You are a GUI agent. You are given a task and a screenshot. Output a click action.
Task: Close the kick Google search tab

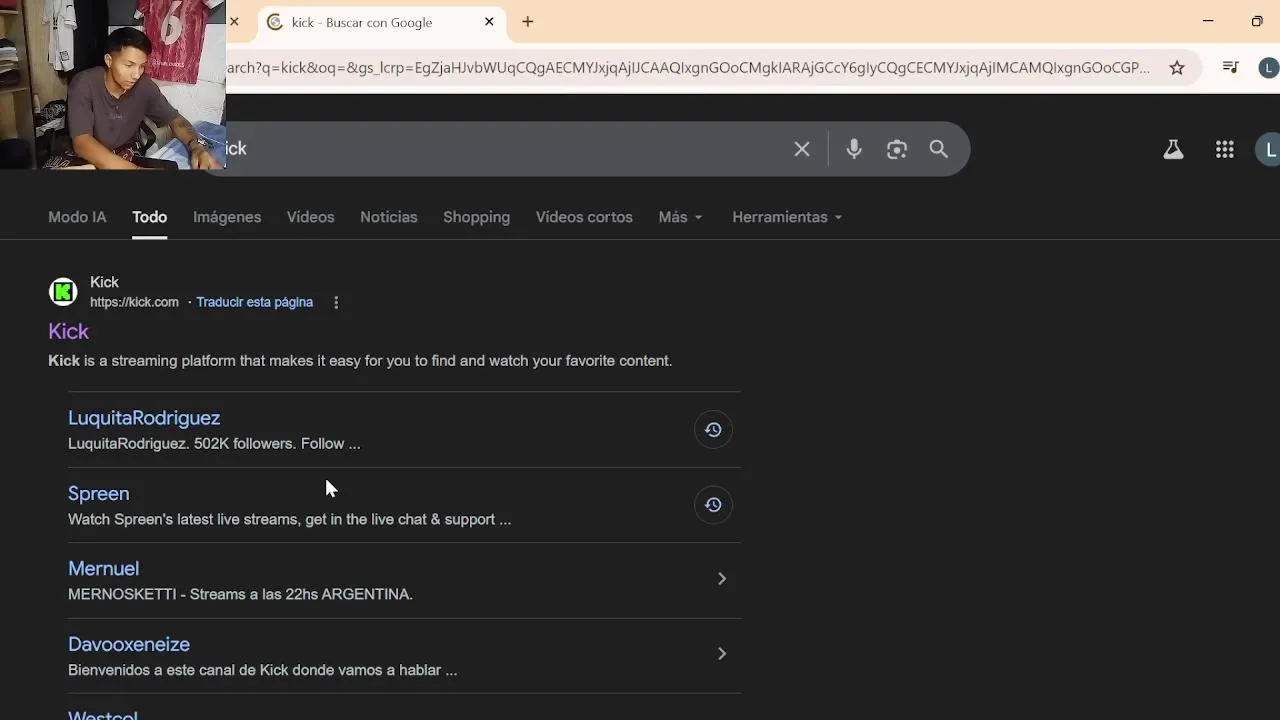pos(489,21)
